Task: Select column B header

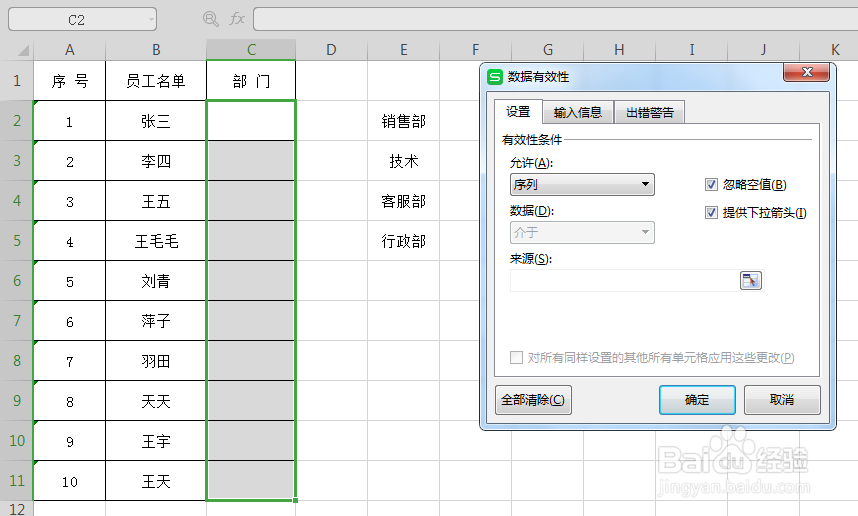Action: [x=156, y=50]
